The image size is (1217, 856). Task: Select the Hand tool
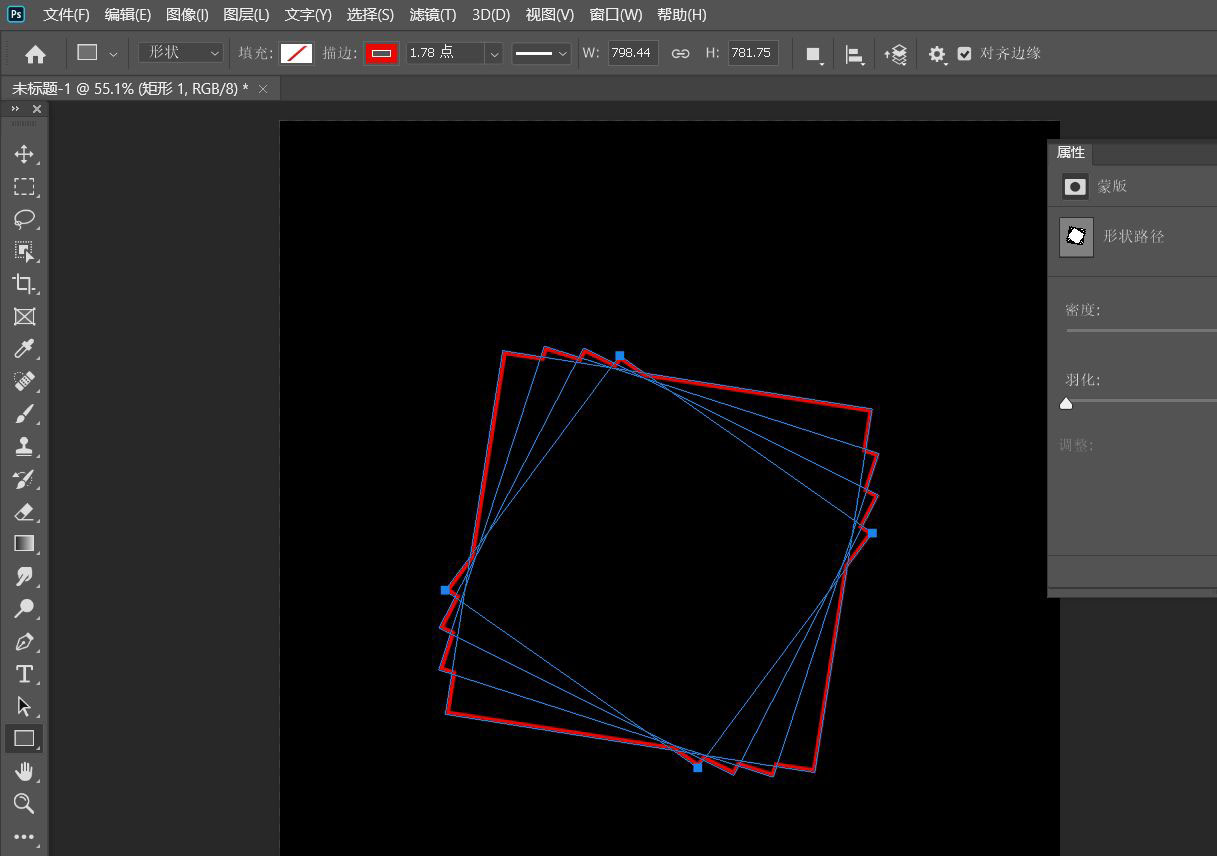[24, 771]
